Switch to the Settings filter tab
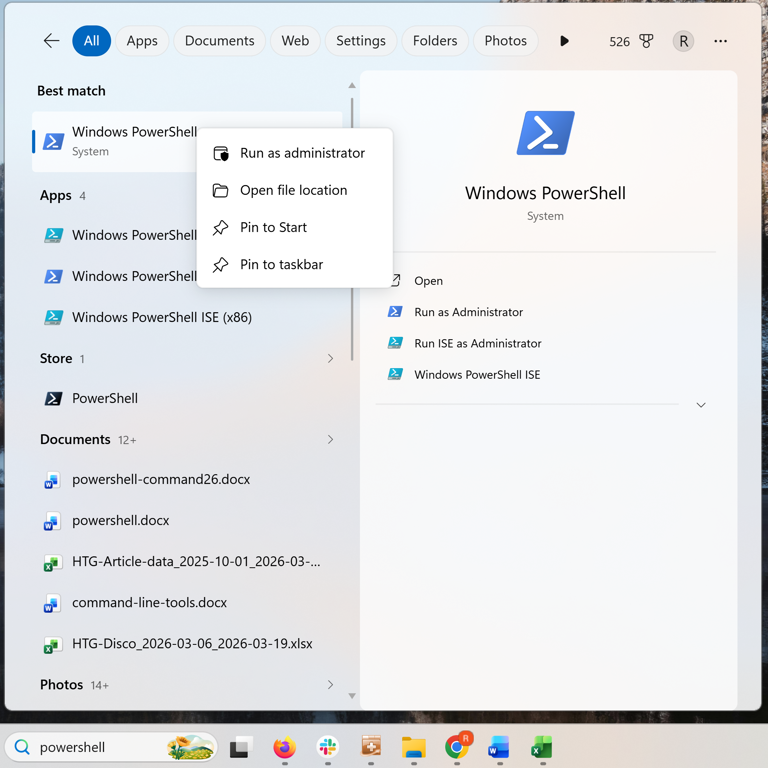Viewport: 768px width, 768px height. click(360, 41)
